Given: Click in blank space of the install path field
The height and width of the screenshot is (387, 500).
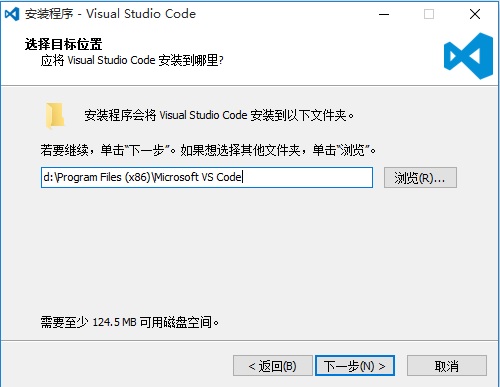Looking at the screenshot, I should coord(307,177).
